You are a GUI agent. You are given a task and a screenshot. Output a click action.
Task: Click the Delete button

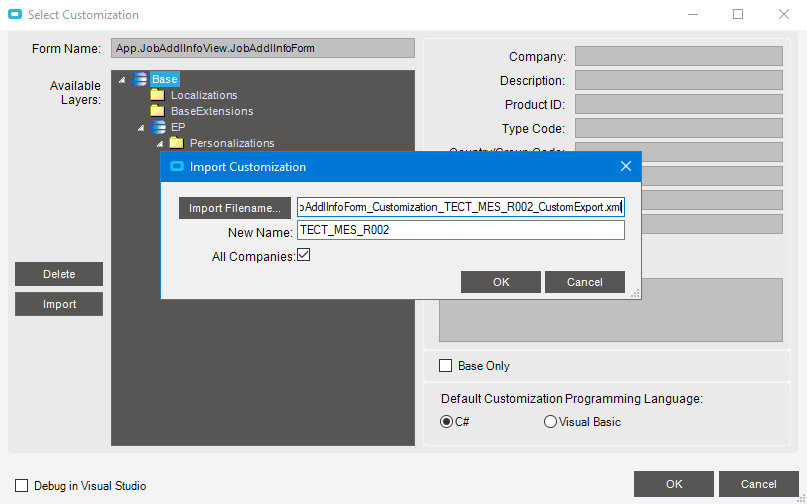tap(59, 274)
